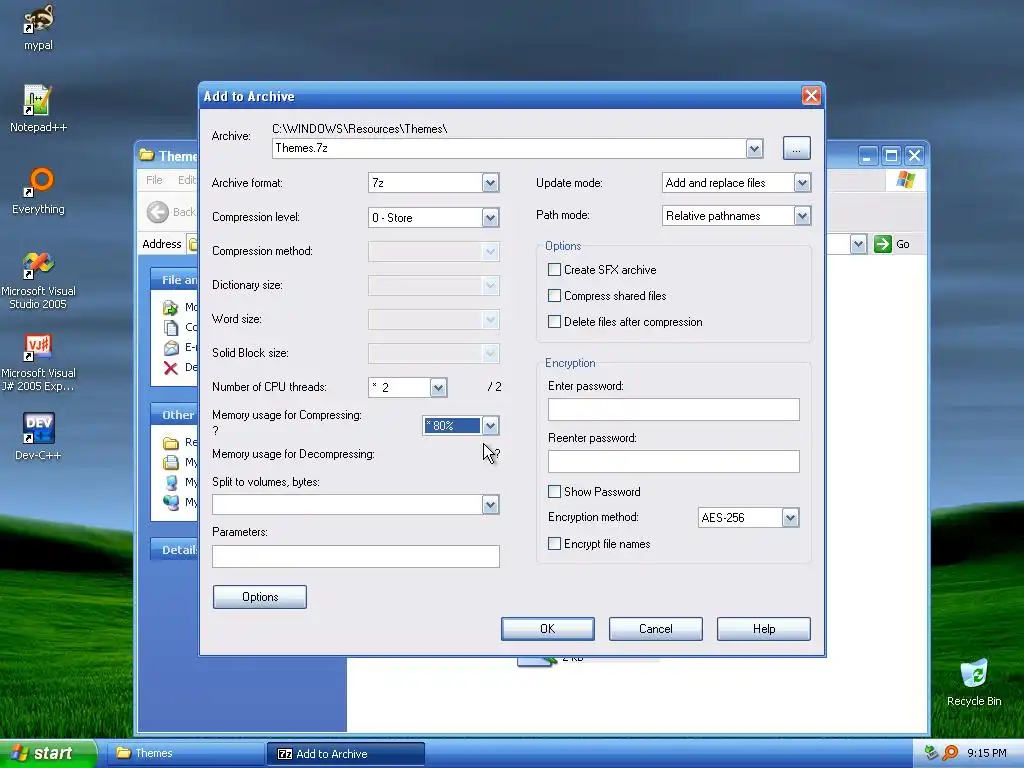Expand address bar dropdown in Themes window
The height and width of the screenshot is (768, 1024).
pos(858,244)
